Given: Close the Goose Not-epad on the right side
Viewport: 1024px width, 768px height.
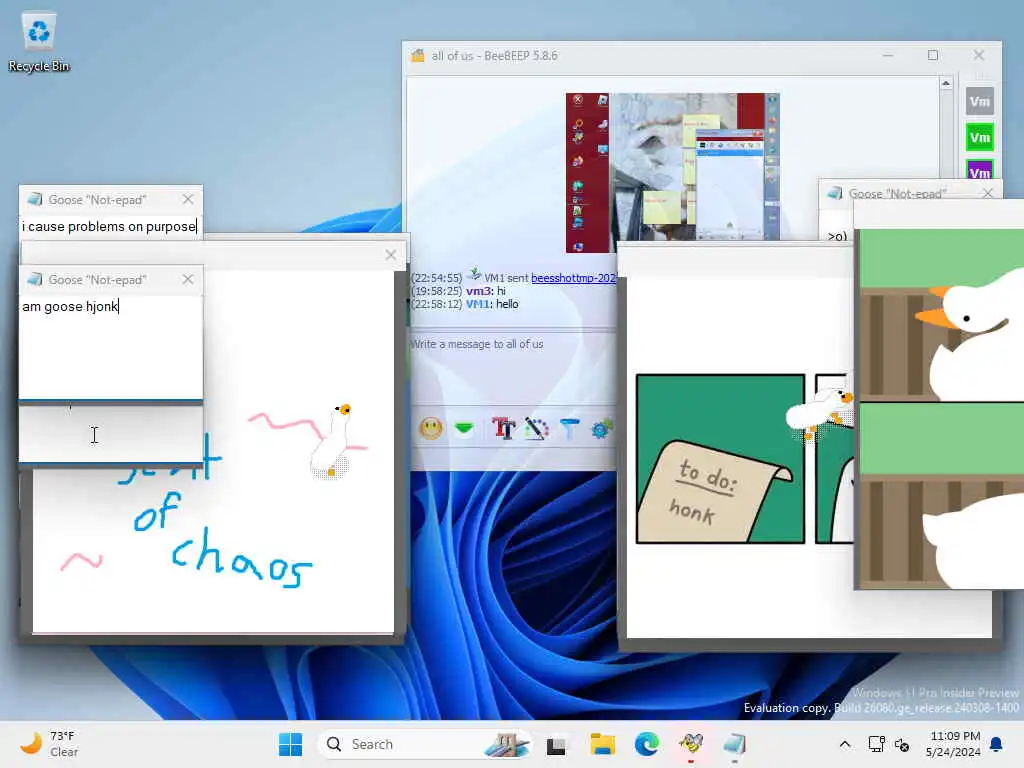Looking at the screenshot, I should (987, 193).
